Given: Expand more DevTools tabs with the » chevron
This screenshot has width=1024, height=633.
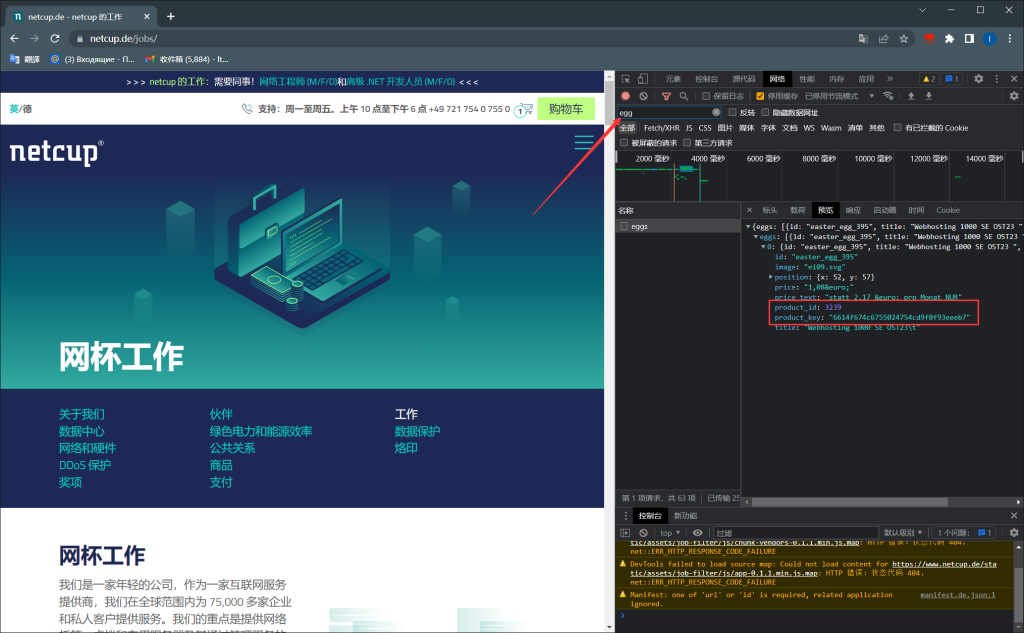Looking at the screenshot, I should (x=889, y=79).
